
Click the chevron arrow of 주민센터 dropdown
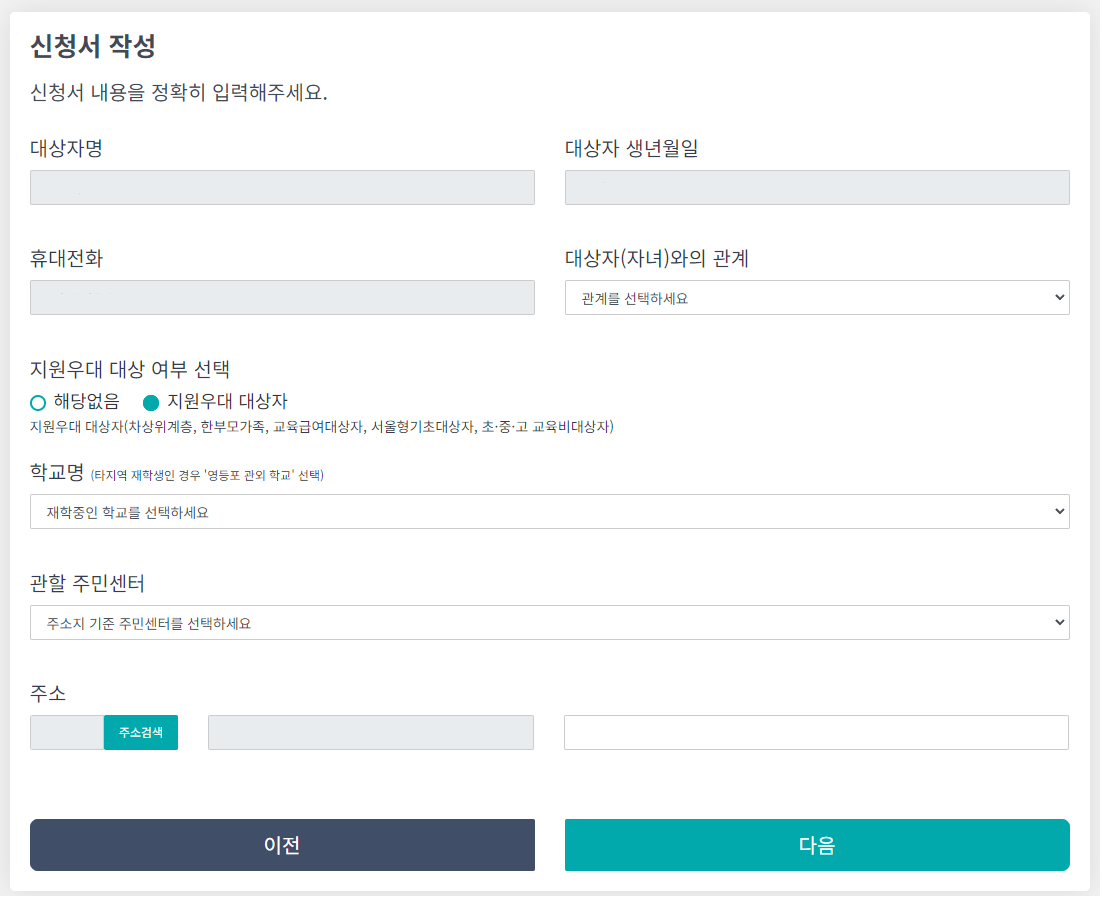[1061, 623]
